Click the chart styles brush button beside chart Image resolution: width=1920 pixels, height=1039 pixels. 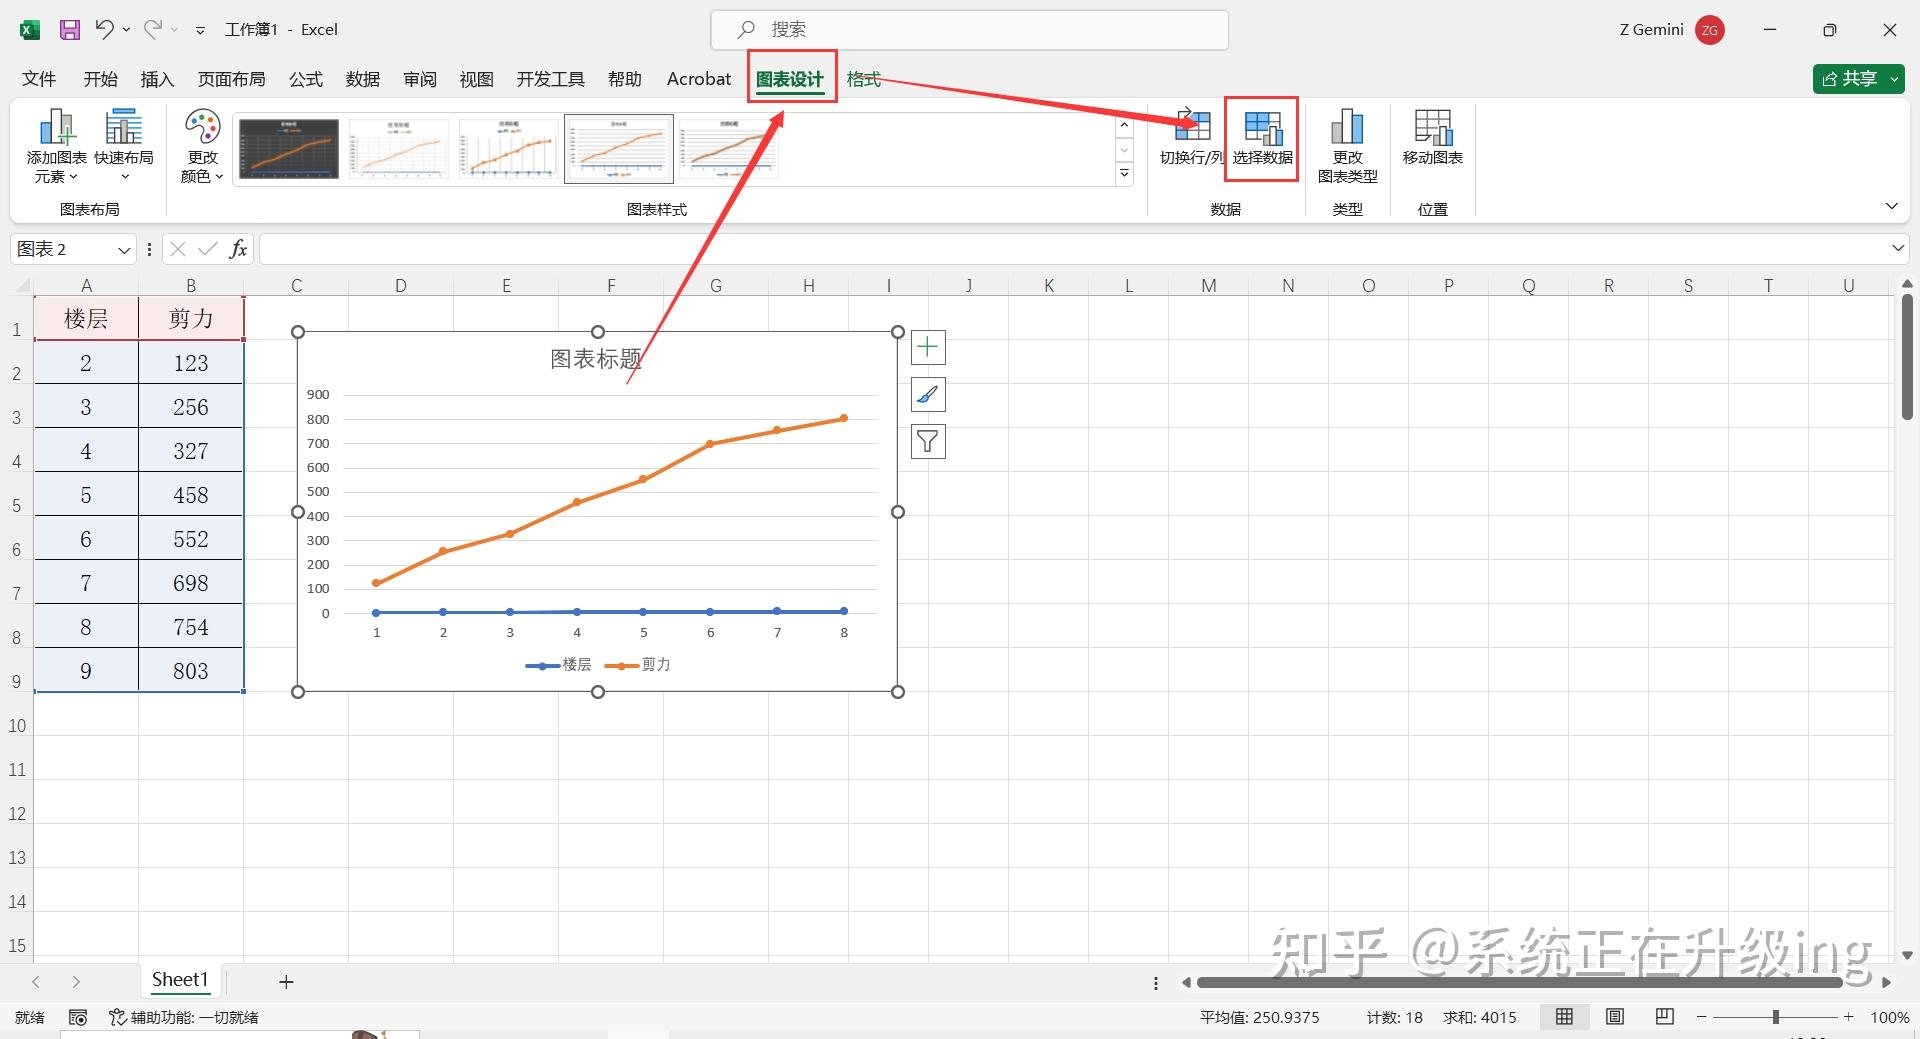click(x=927, y=394)
